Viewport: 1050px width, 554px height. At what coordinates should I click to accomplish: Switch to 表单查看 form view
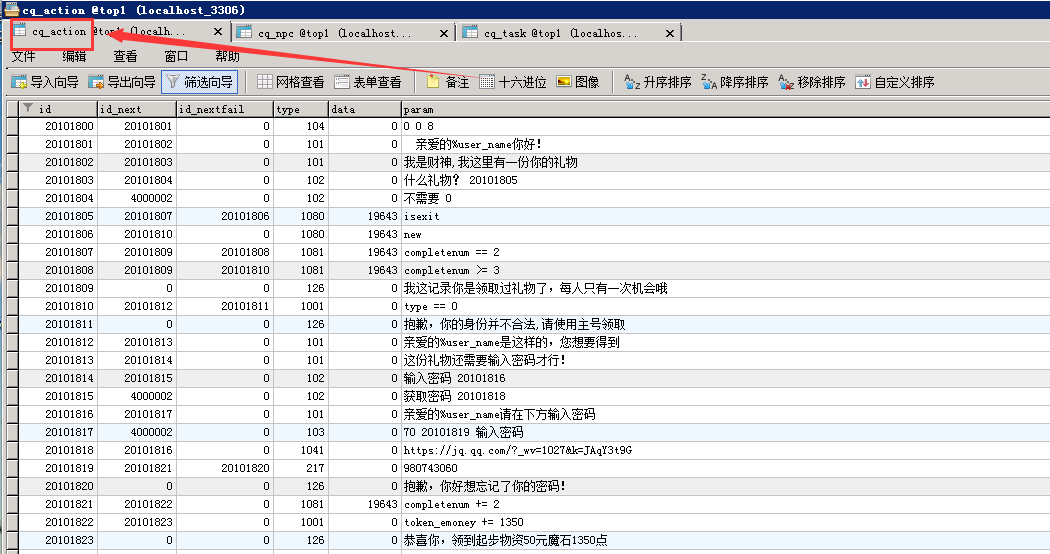[x=367, y=82]
